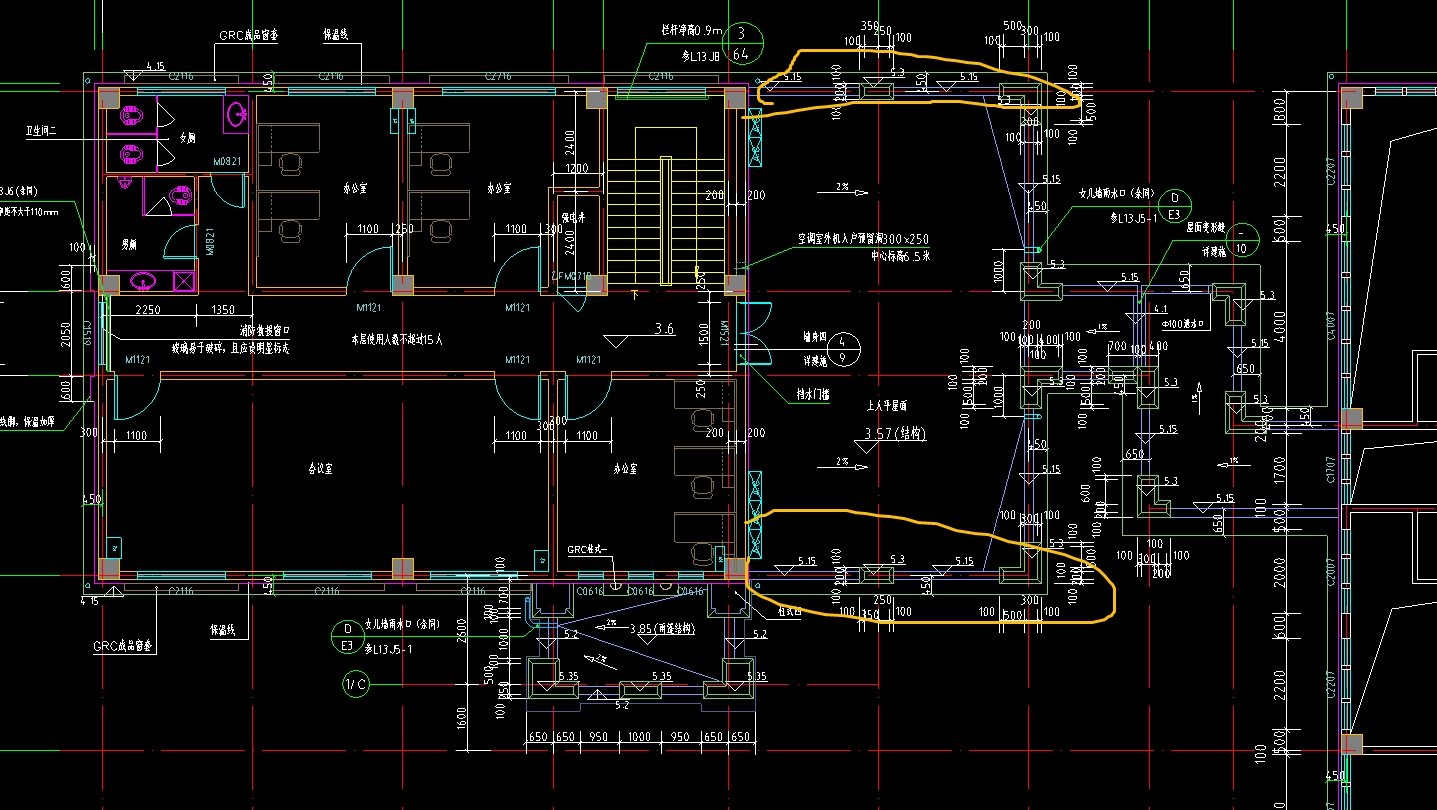The image size is (1437, 810).
Task: Select the 1350 dimension text
Action: click(x=223, y=310)
